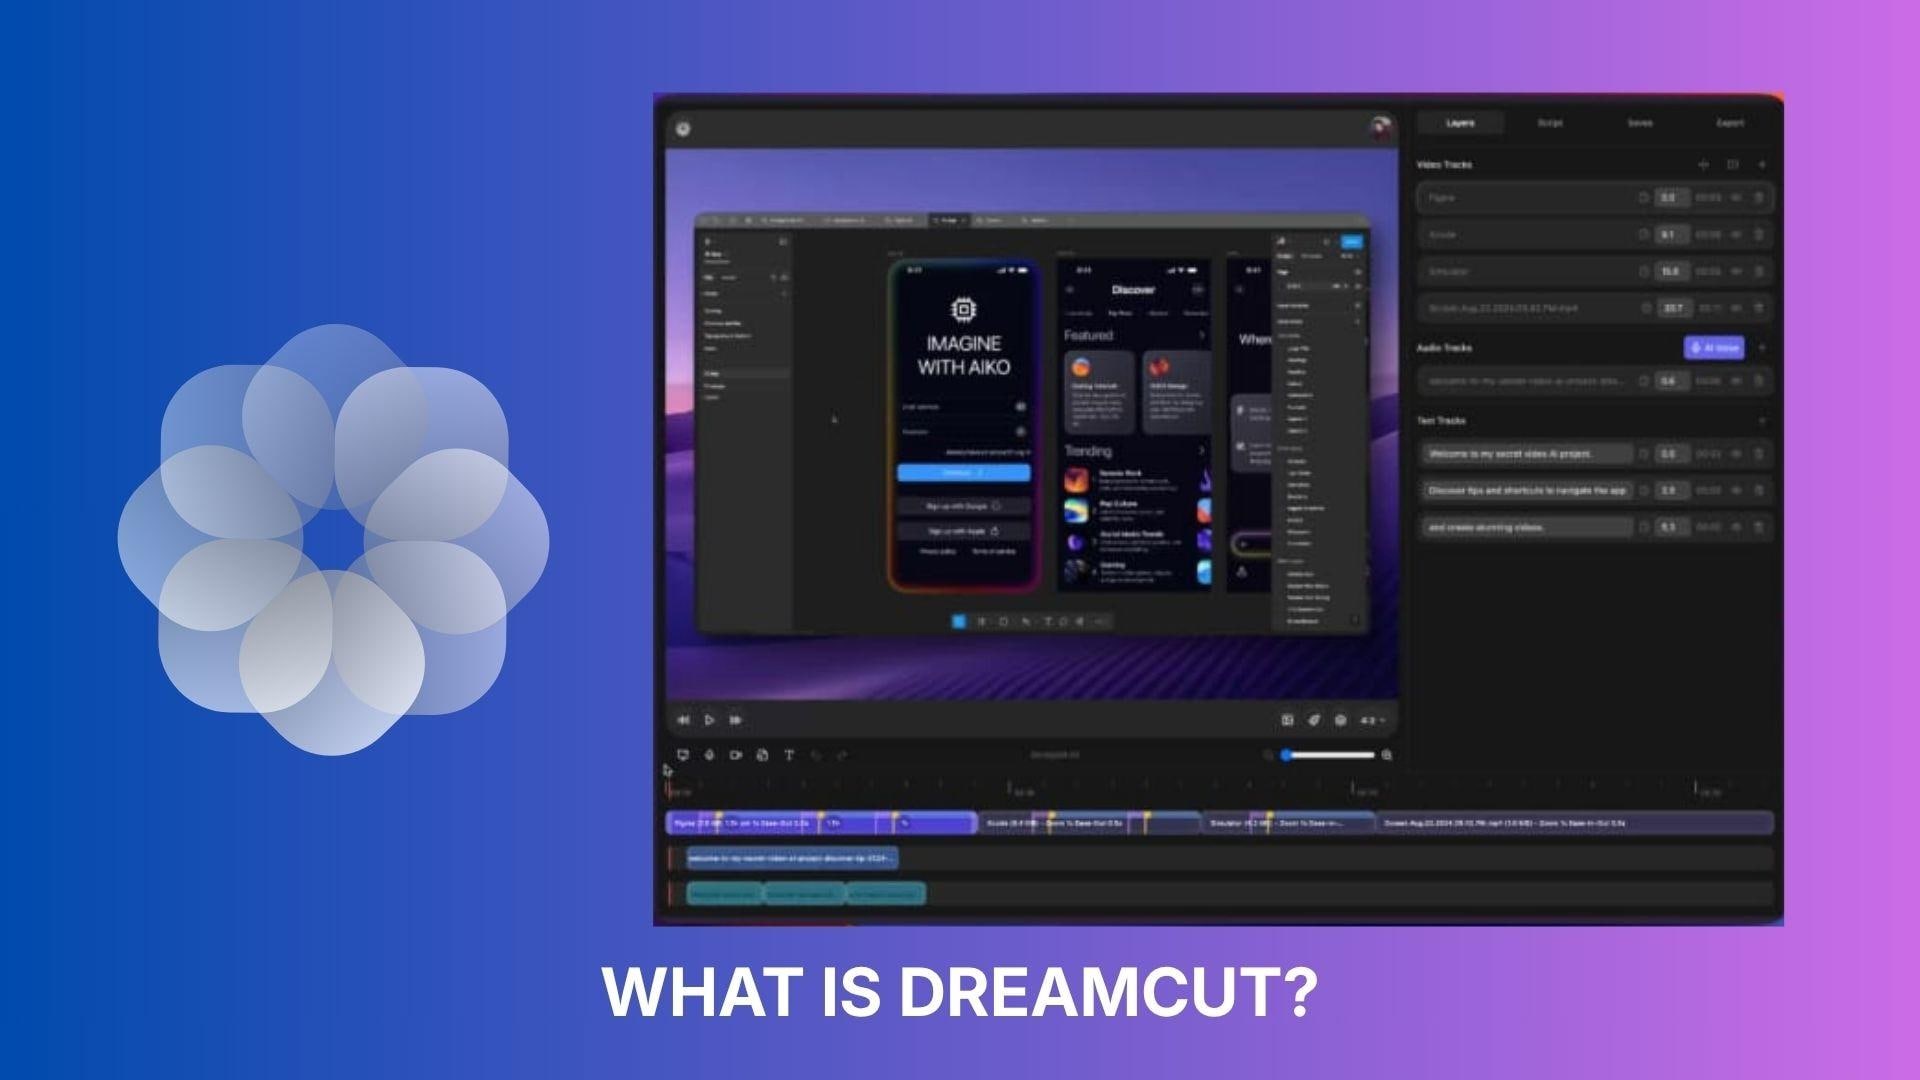Delete the Simulator layer with trash icon
This screenshot has width=1920, height=1080.
point(1759,271)
